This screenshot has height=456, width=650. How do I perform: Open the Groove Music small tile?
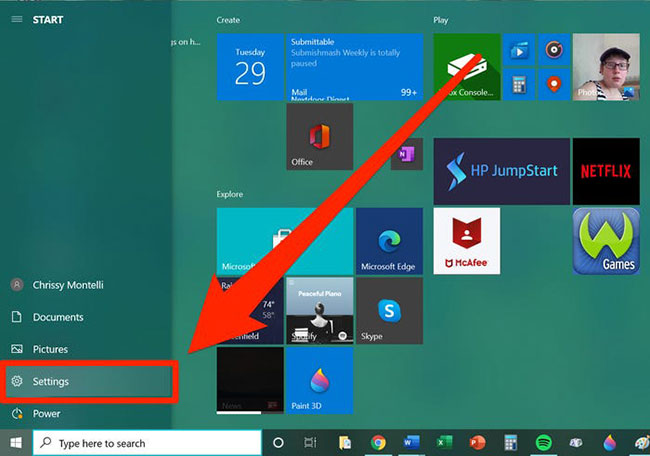coord(554,49)
